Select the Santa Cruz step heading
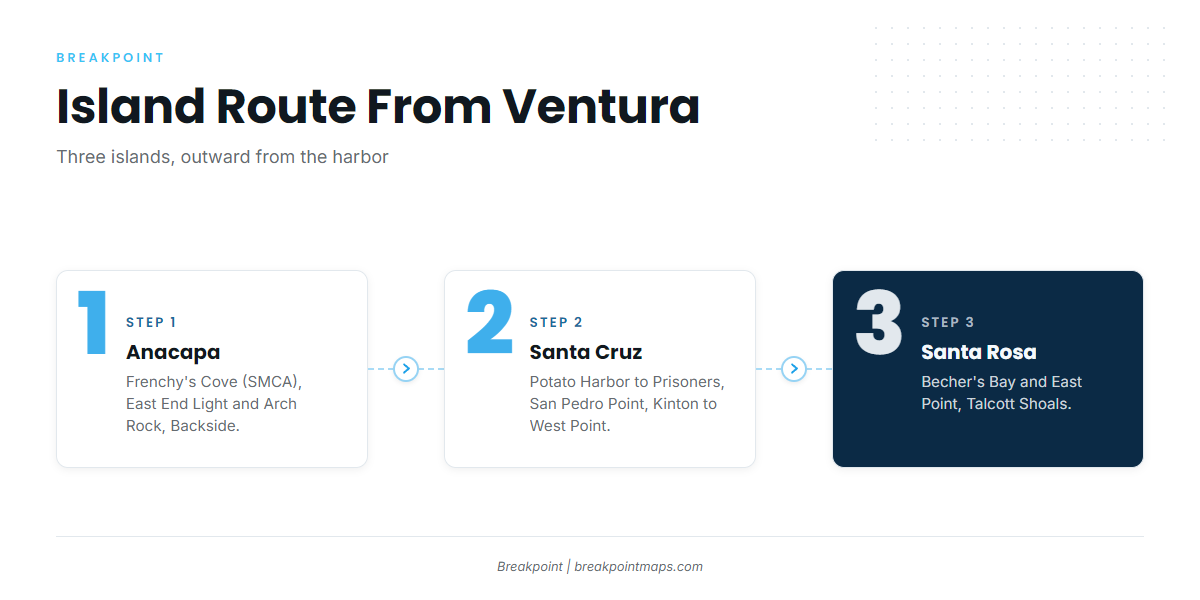Viewport: 1200px width, 600px height. [586, 352]
